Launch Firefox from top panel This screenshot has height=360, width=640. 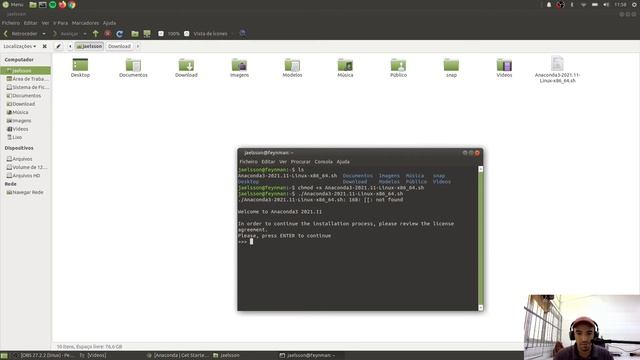tap(62, 5)
